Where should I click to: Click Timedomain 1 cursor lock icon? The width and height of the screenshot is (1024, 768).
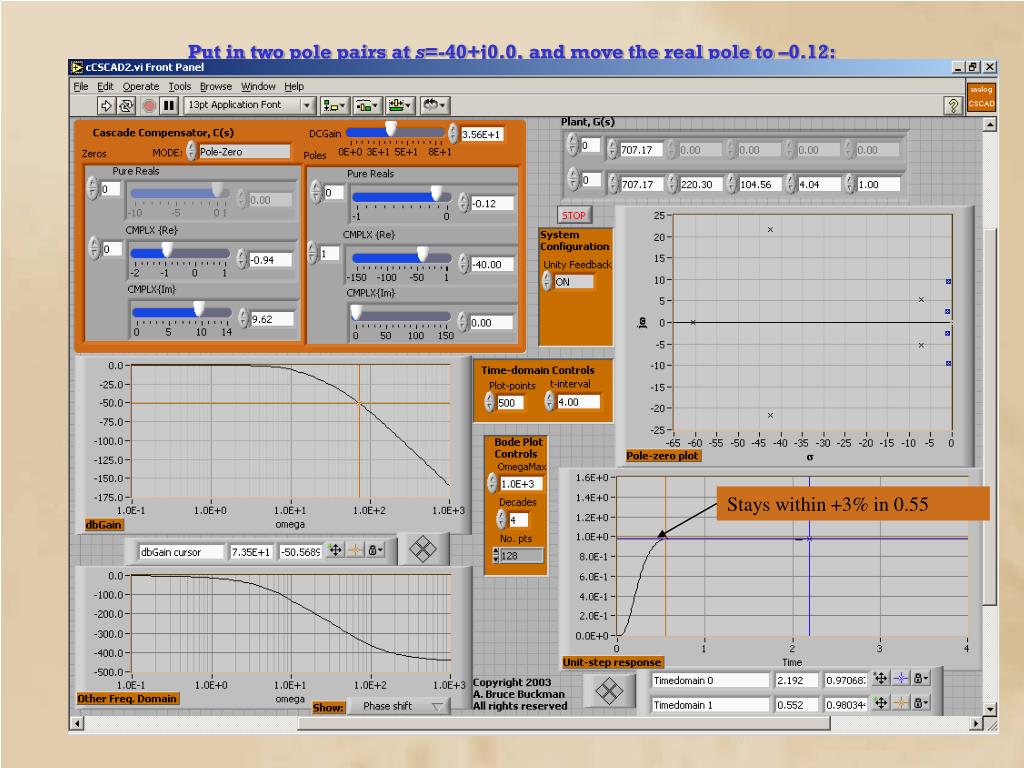(x=921, y=703)
